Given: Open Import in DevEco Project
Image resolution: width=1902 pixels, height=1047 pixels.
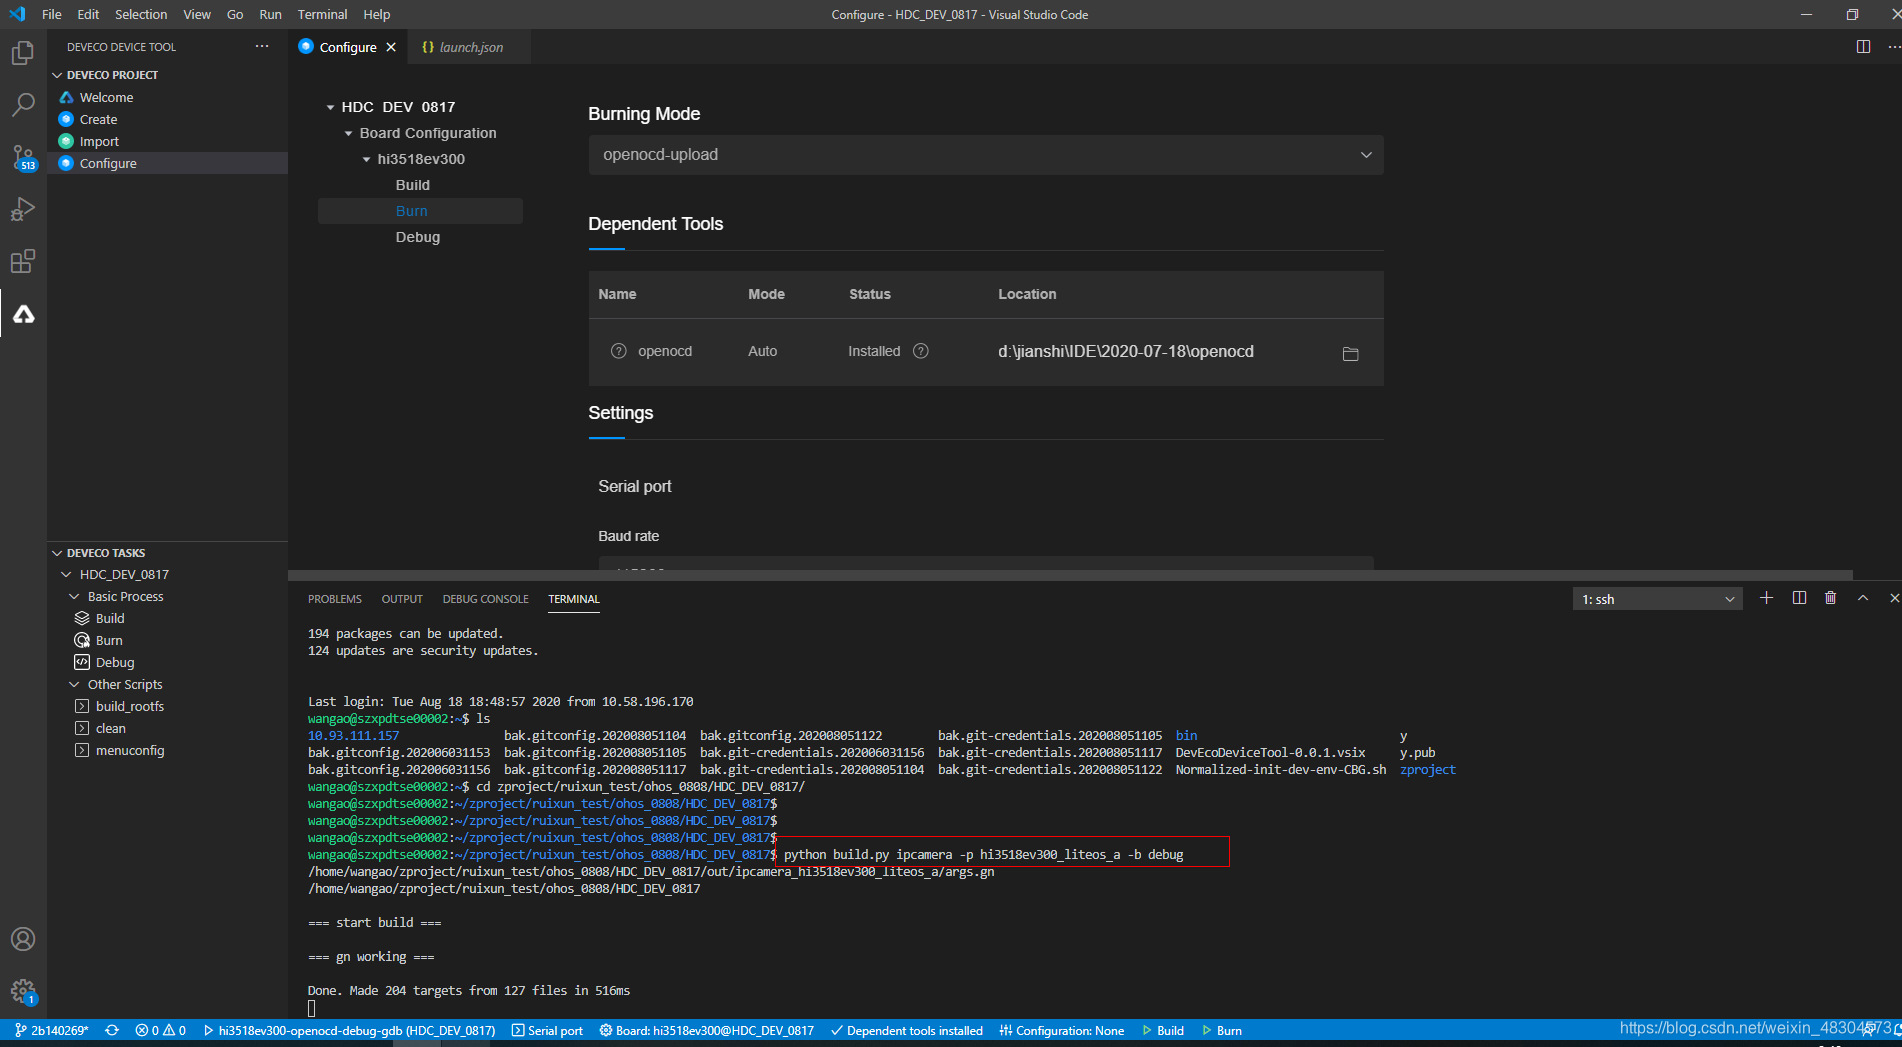Looking at the screenshot, I should 99,141.
